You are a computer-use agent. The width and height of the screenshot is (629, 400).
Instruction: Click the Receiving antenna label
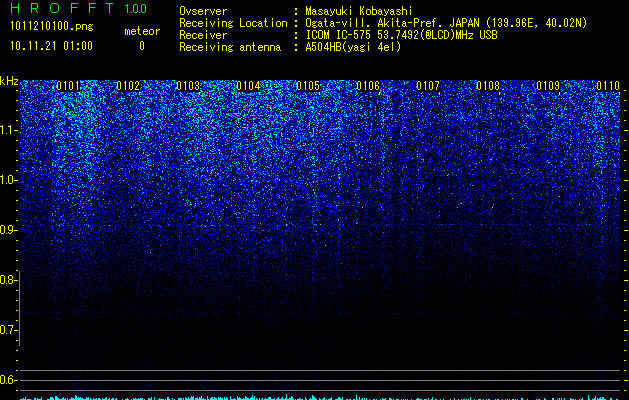tap(230, 47)
